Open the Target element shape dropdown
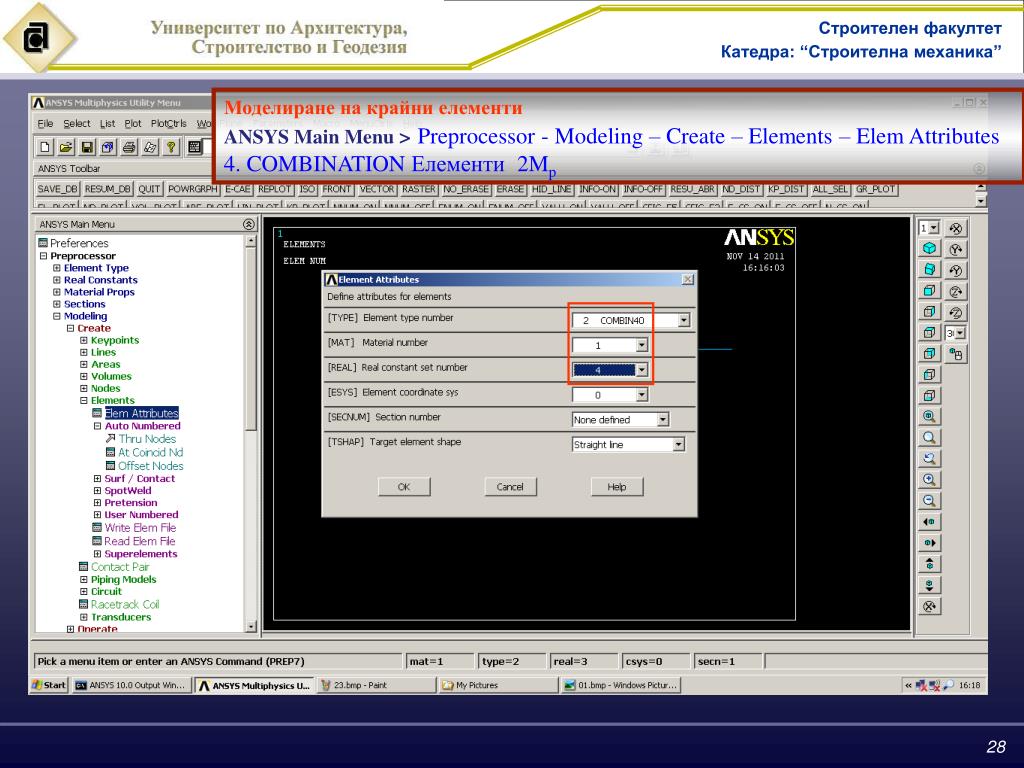Viewport: 1024px width, 768px height. tap(679, 444)
